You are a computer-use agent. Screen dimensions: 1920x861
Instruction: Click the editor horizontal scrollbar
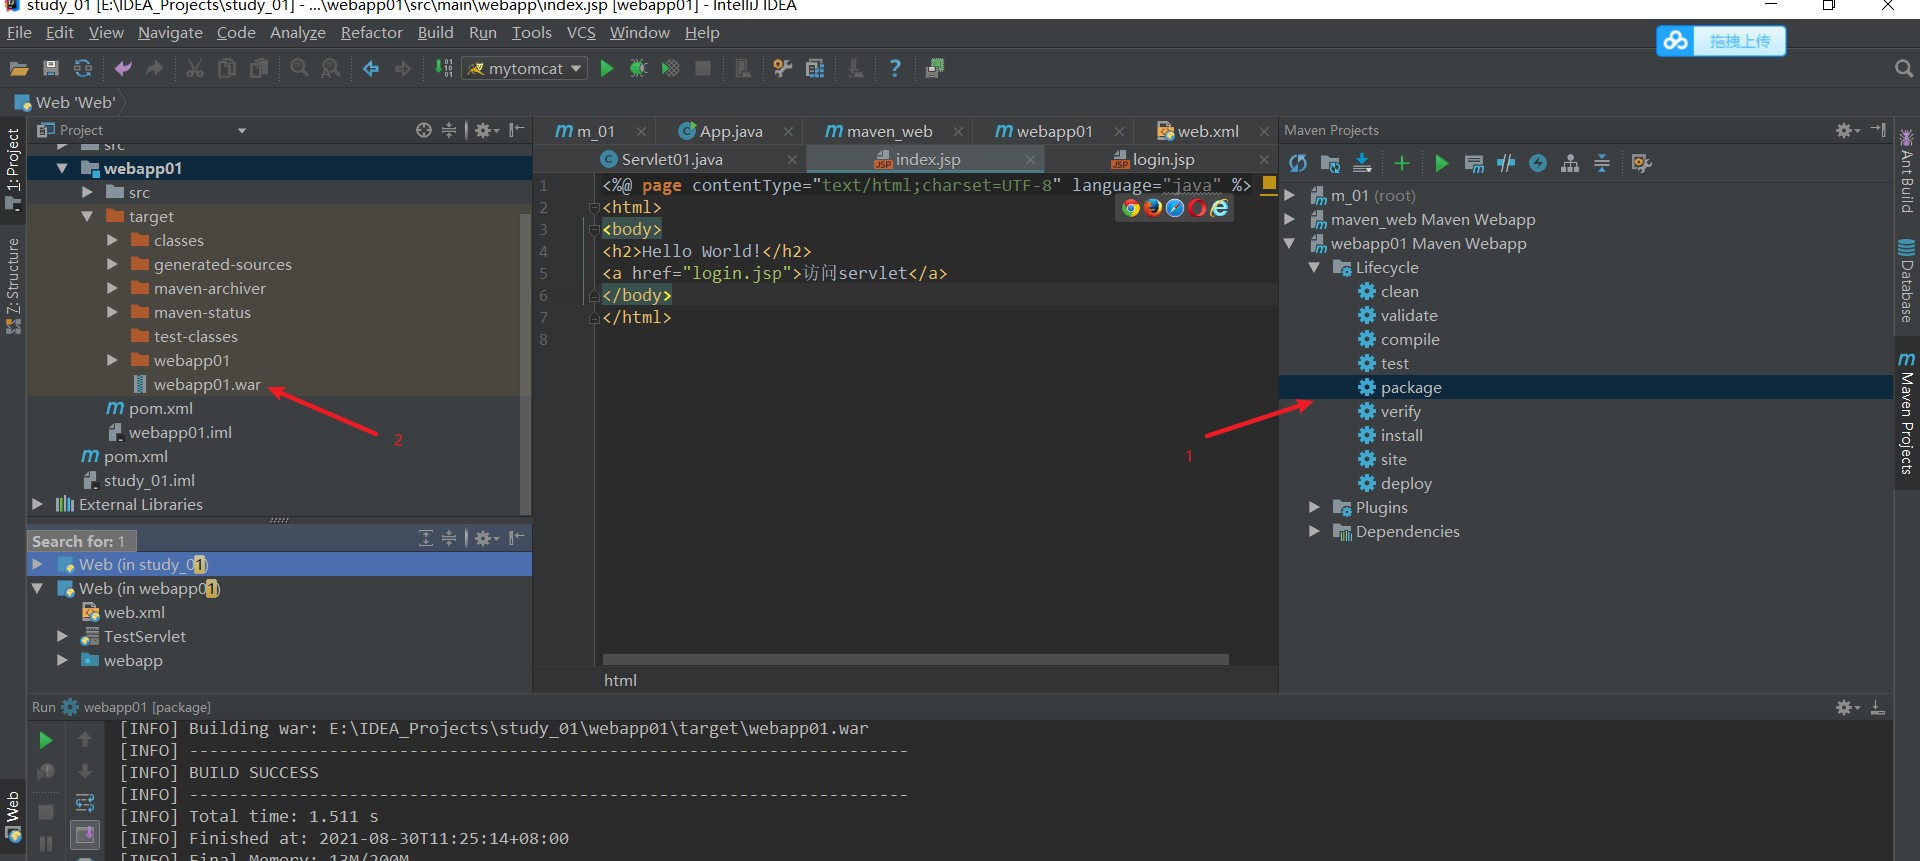[914, 659]
